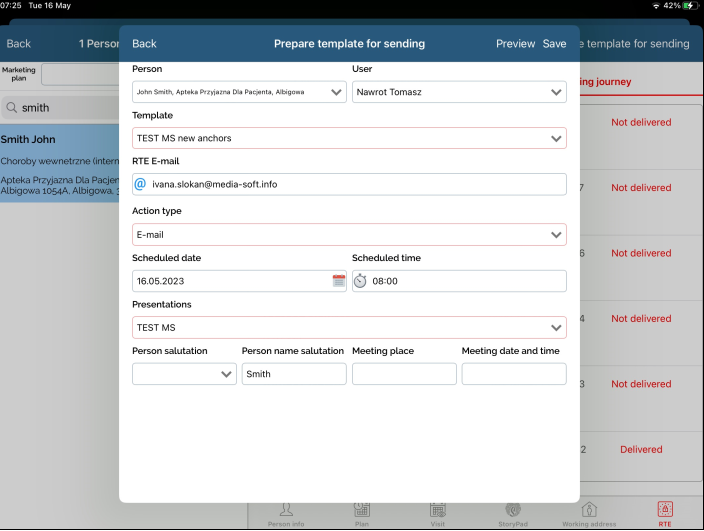
Task: Click the Preview button
Action: point(515,44)
